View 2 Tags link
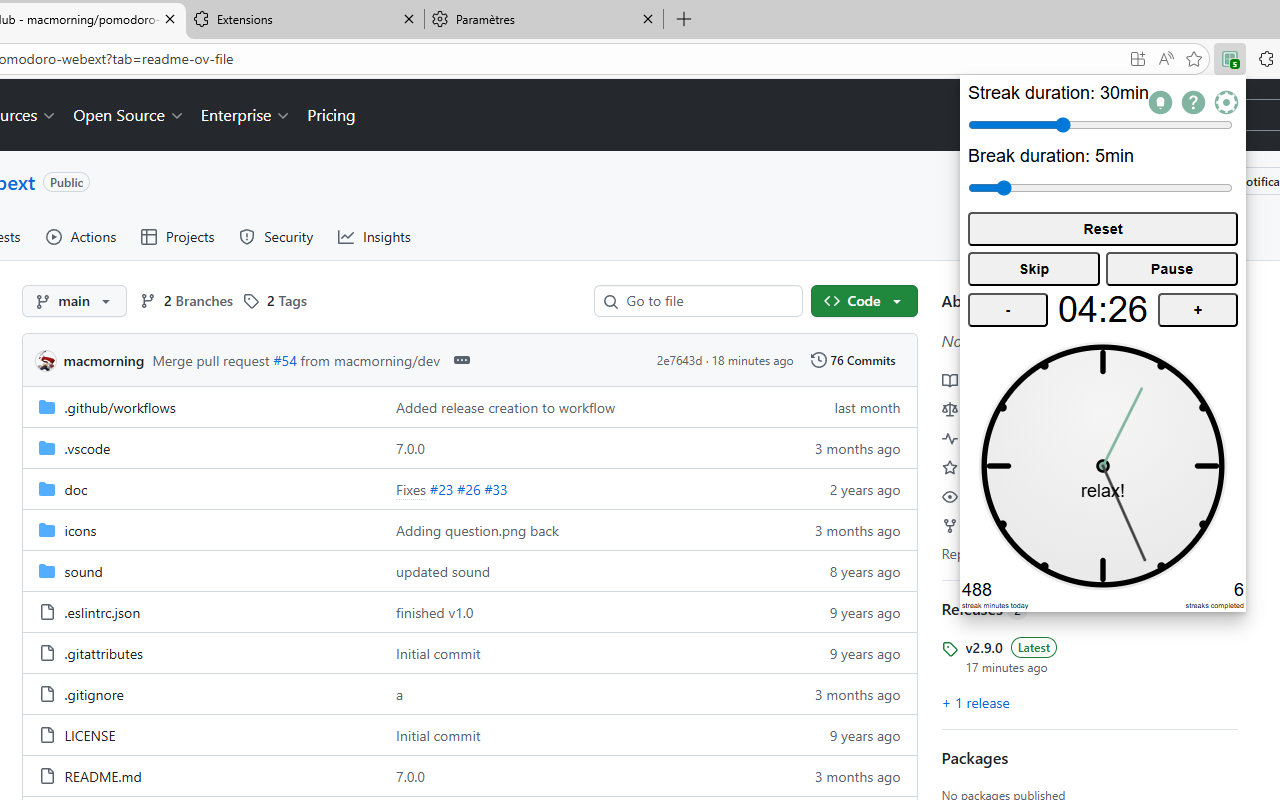This screenshot has height=800, width=1280. coord(275,301)
